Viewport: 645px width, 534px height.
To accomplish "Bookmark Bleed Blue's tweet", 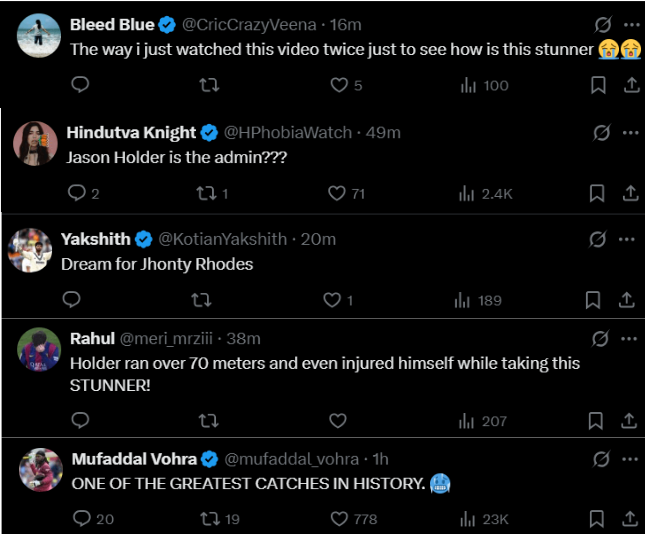I will tap(598, 85).
